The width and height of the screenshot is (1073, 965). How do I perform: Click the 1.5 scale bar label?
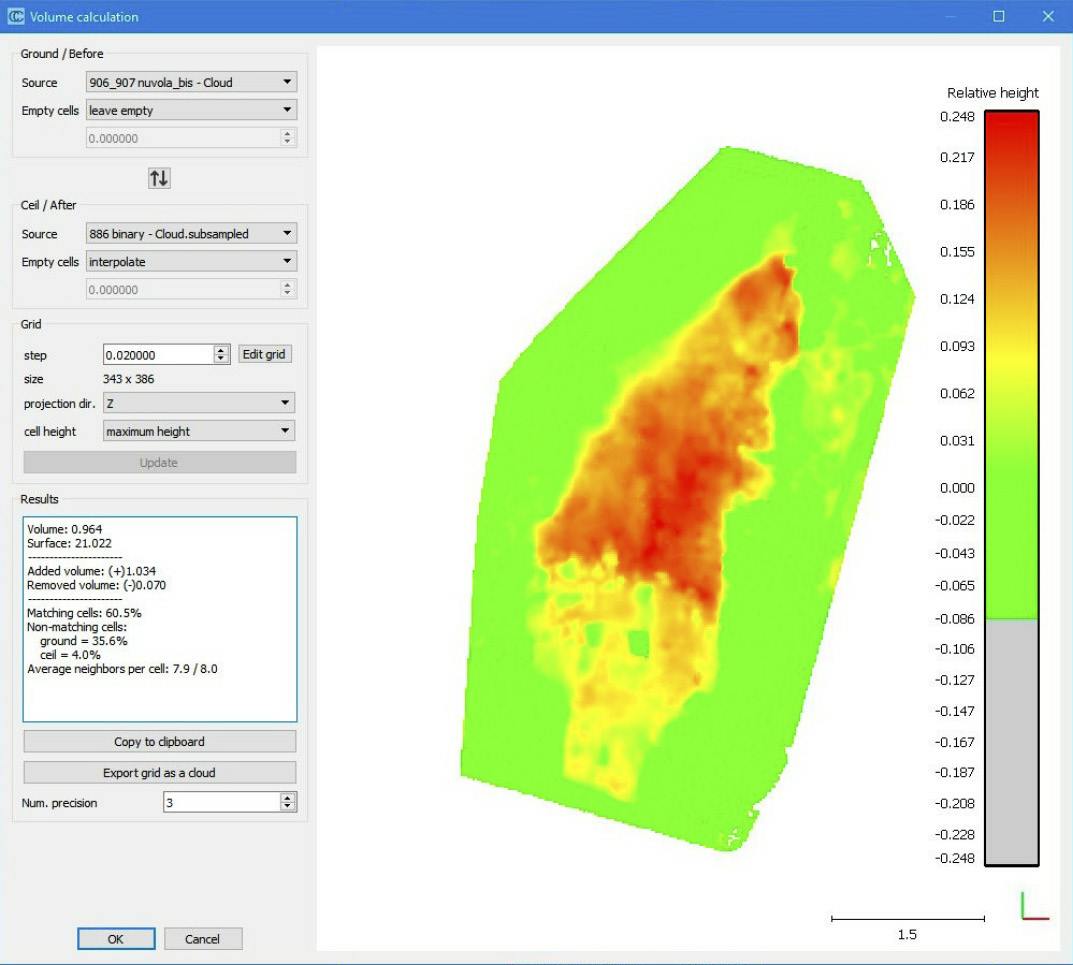click(x=907, y=934)
